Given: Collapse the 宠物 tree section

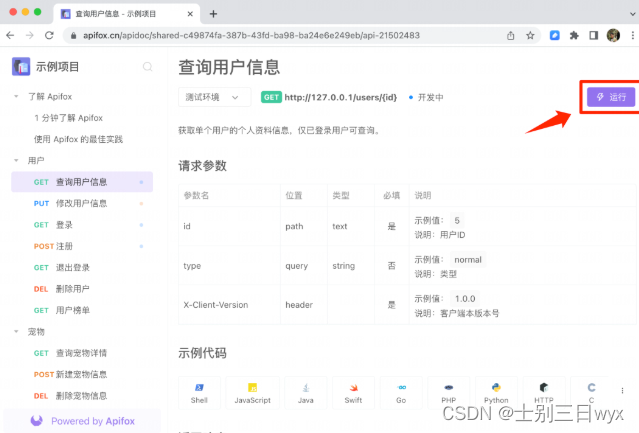Looking at the screenshot, I should click(x=16, y=332).
